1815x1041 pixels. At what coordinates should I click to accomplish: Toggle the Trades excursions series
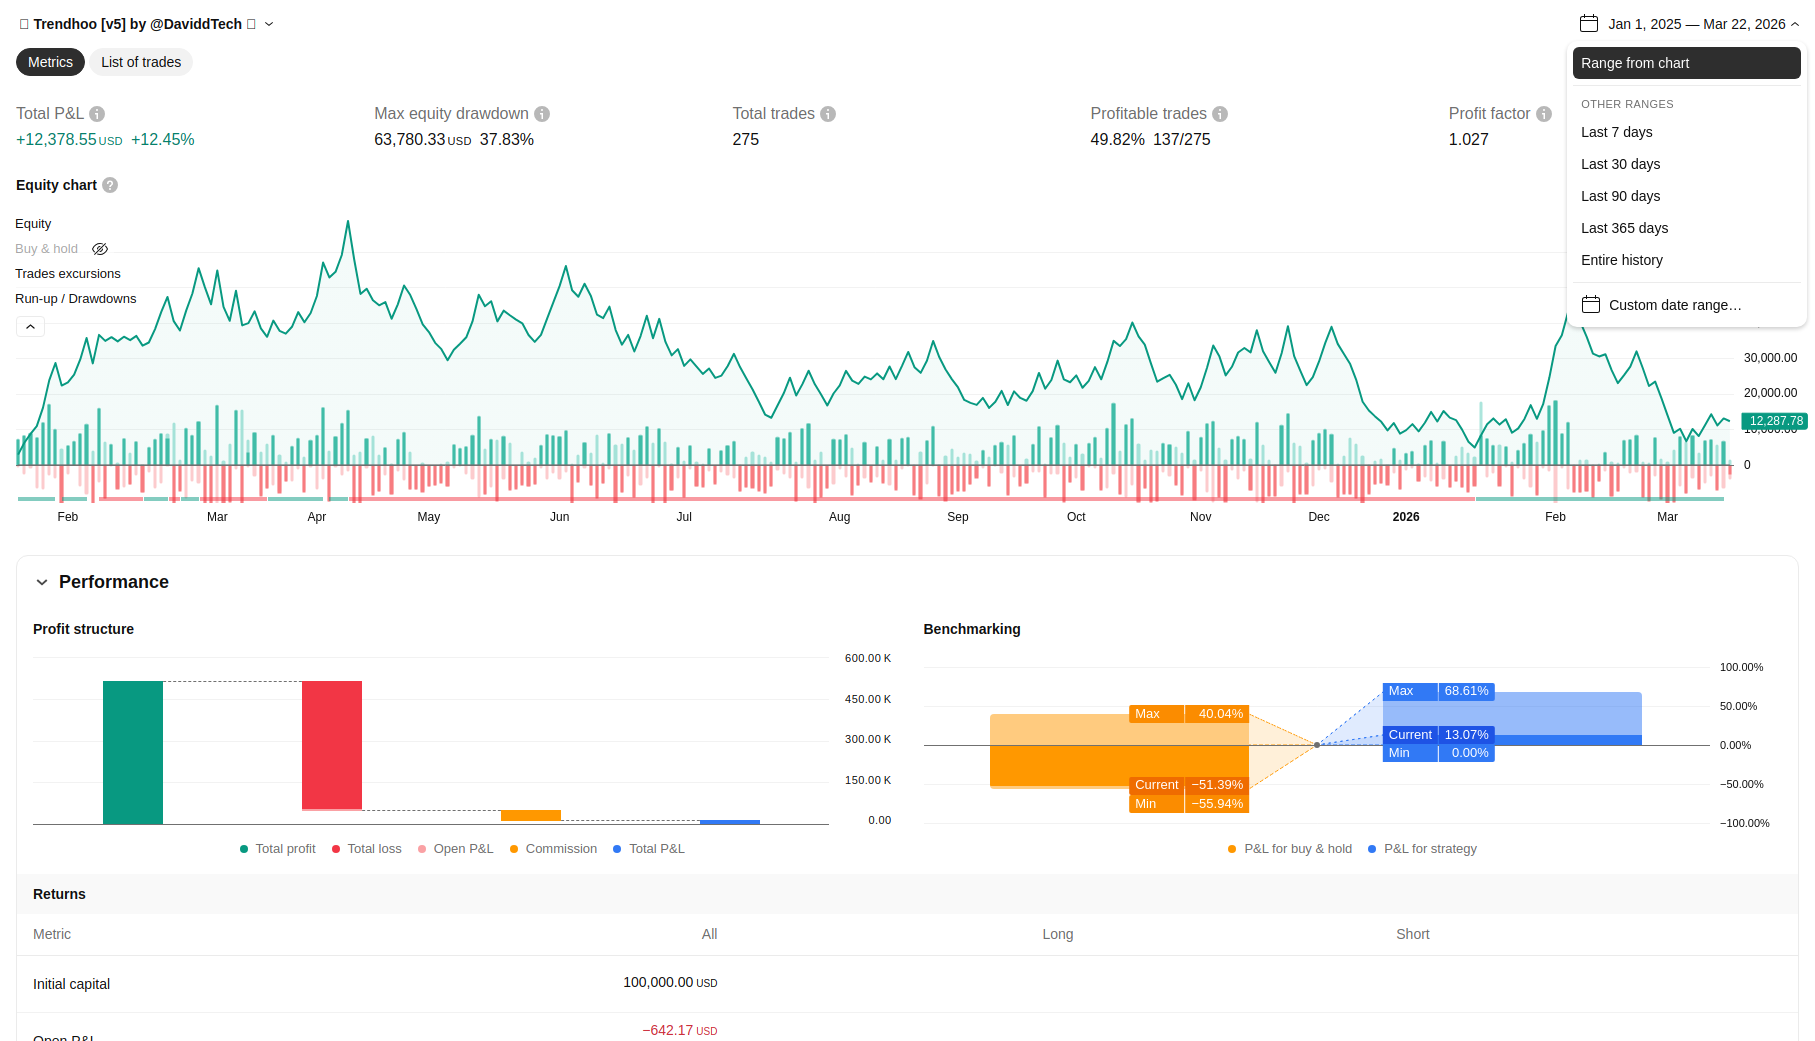coord(68,274)
